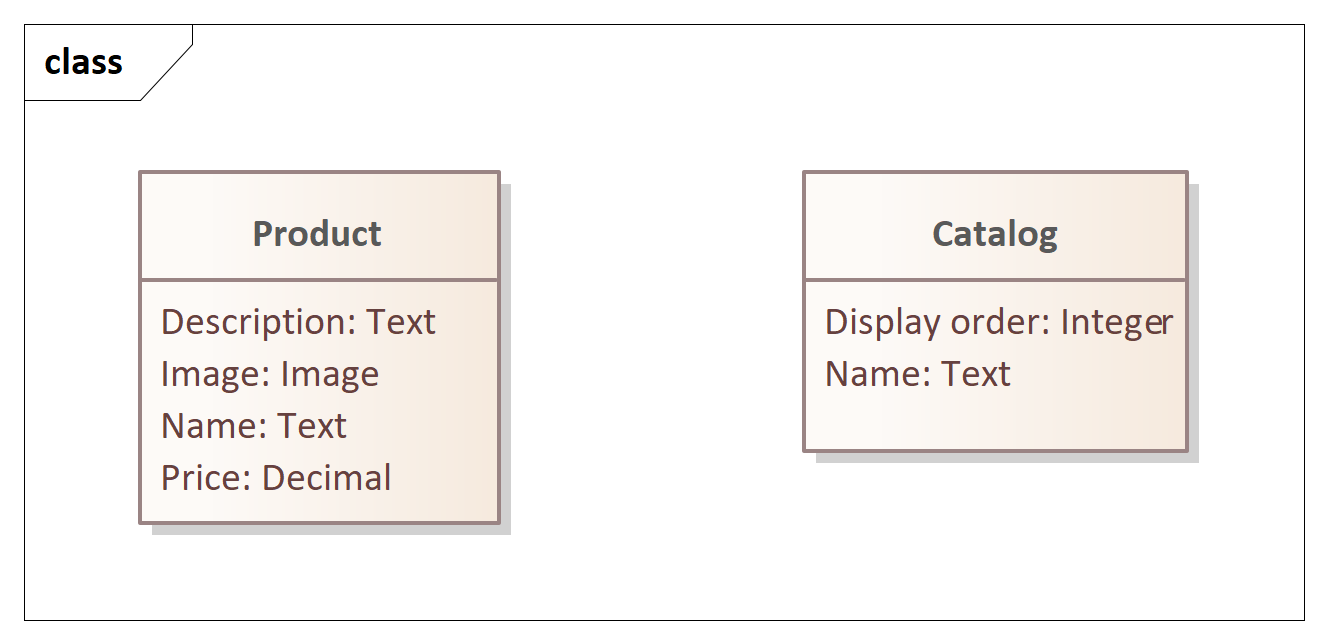Click the 'Integer' type of Display order
1328x644 pixels.
1116,322
